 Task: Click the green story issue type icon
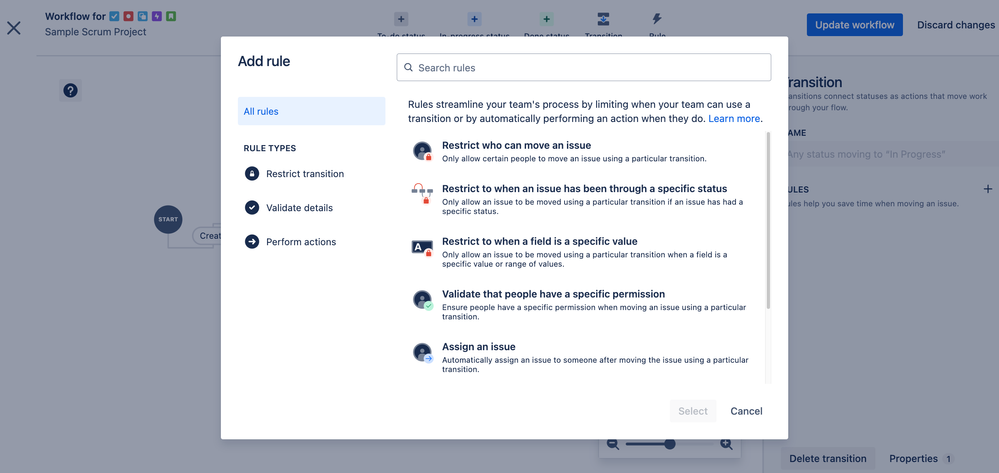[171, 16]
